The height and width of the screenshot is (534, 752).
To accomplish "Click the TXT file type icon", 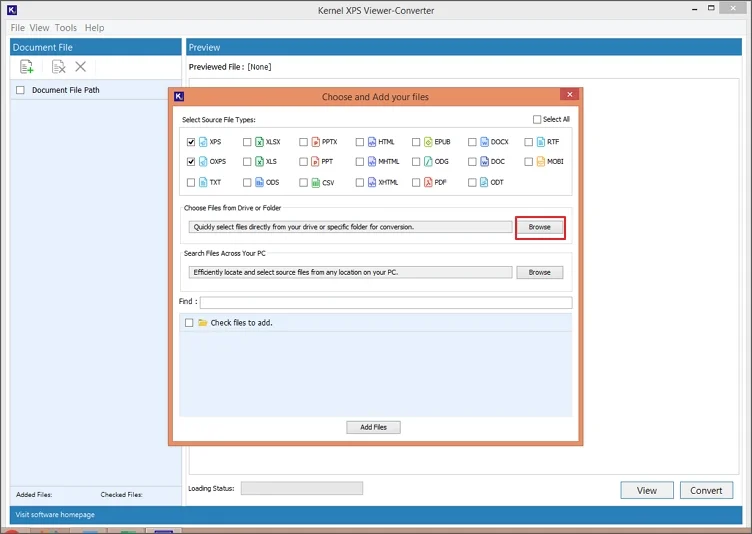I will (203, 182).
